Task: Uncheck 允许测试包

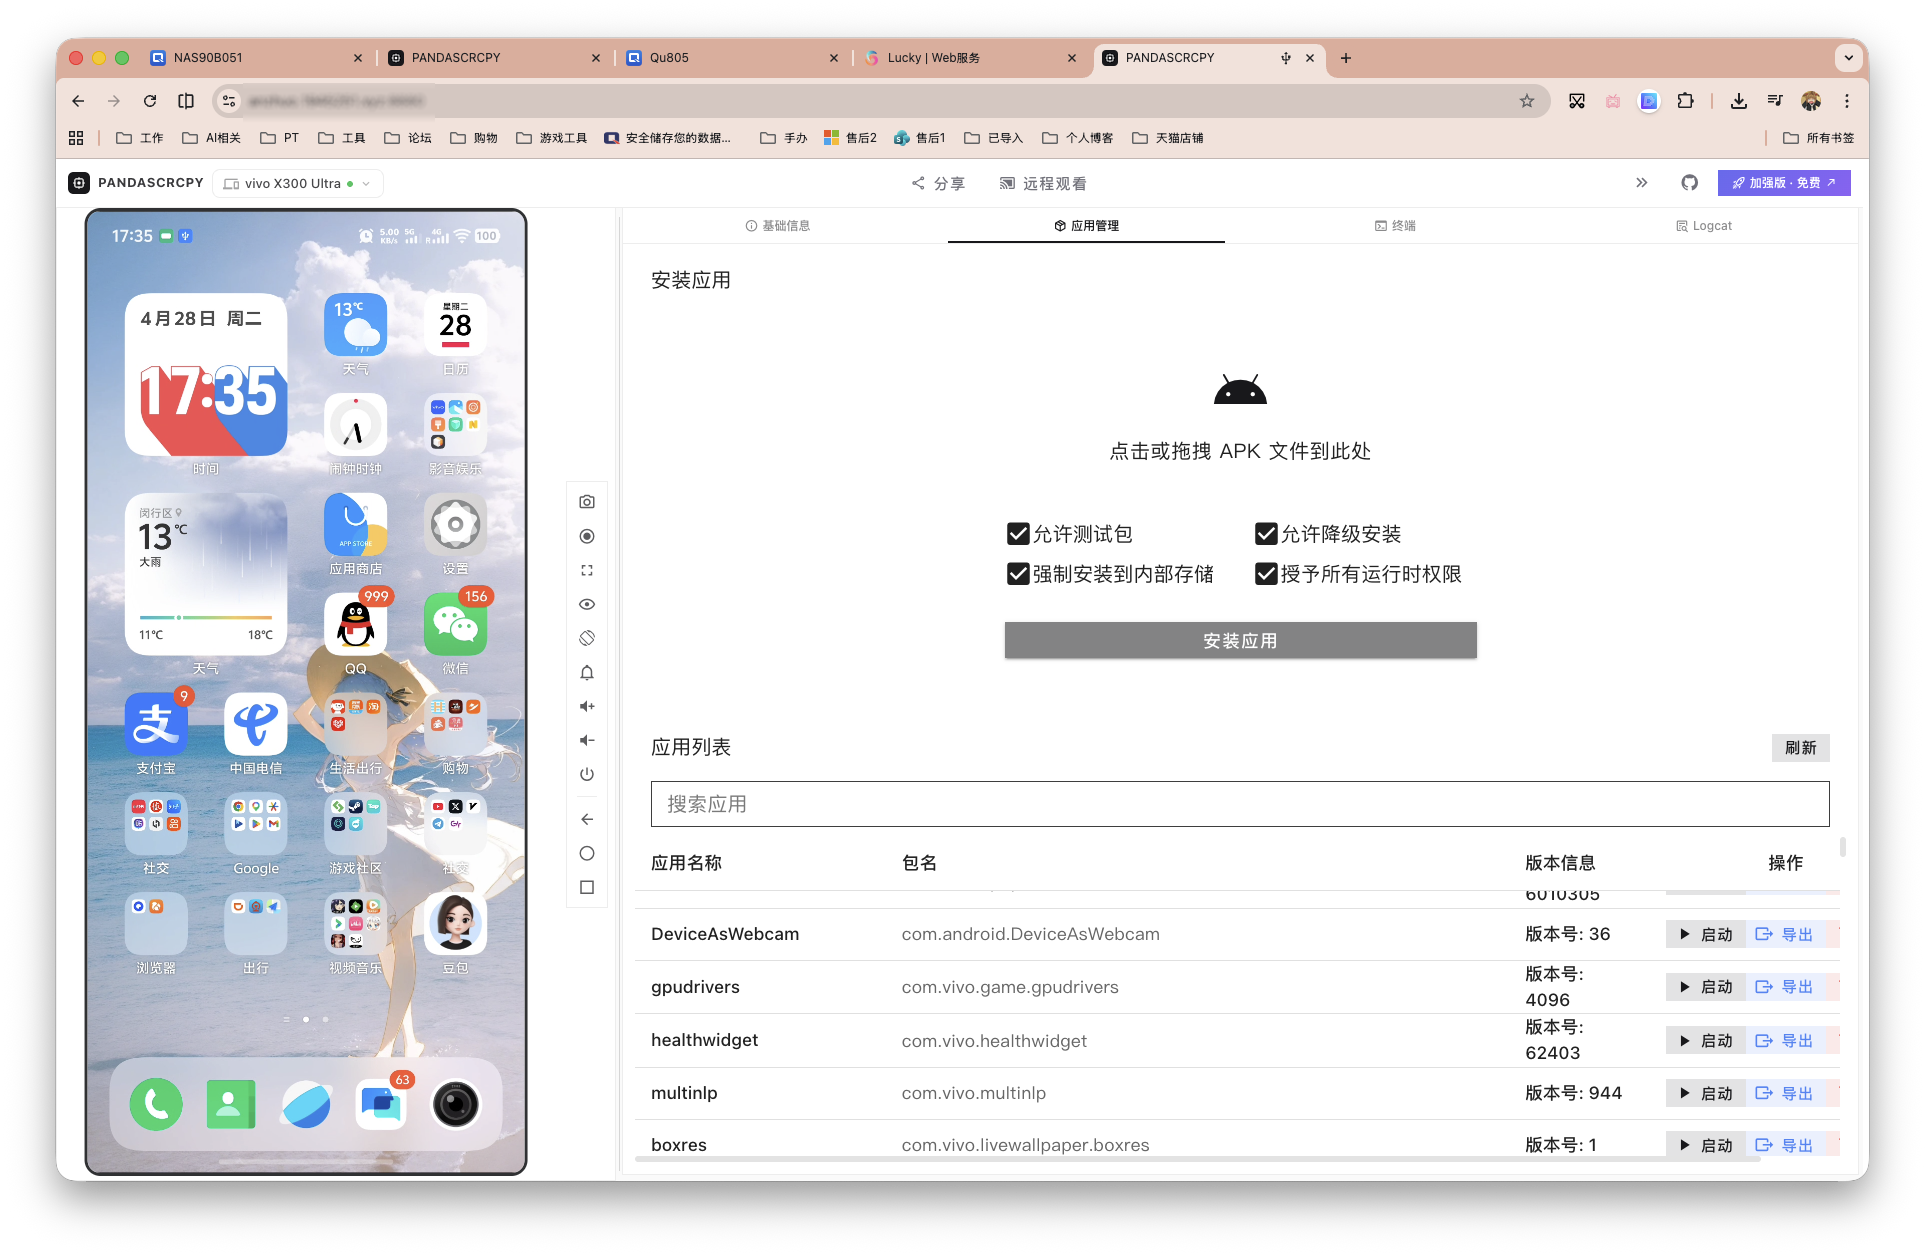Action: (1018, 533)
